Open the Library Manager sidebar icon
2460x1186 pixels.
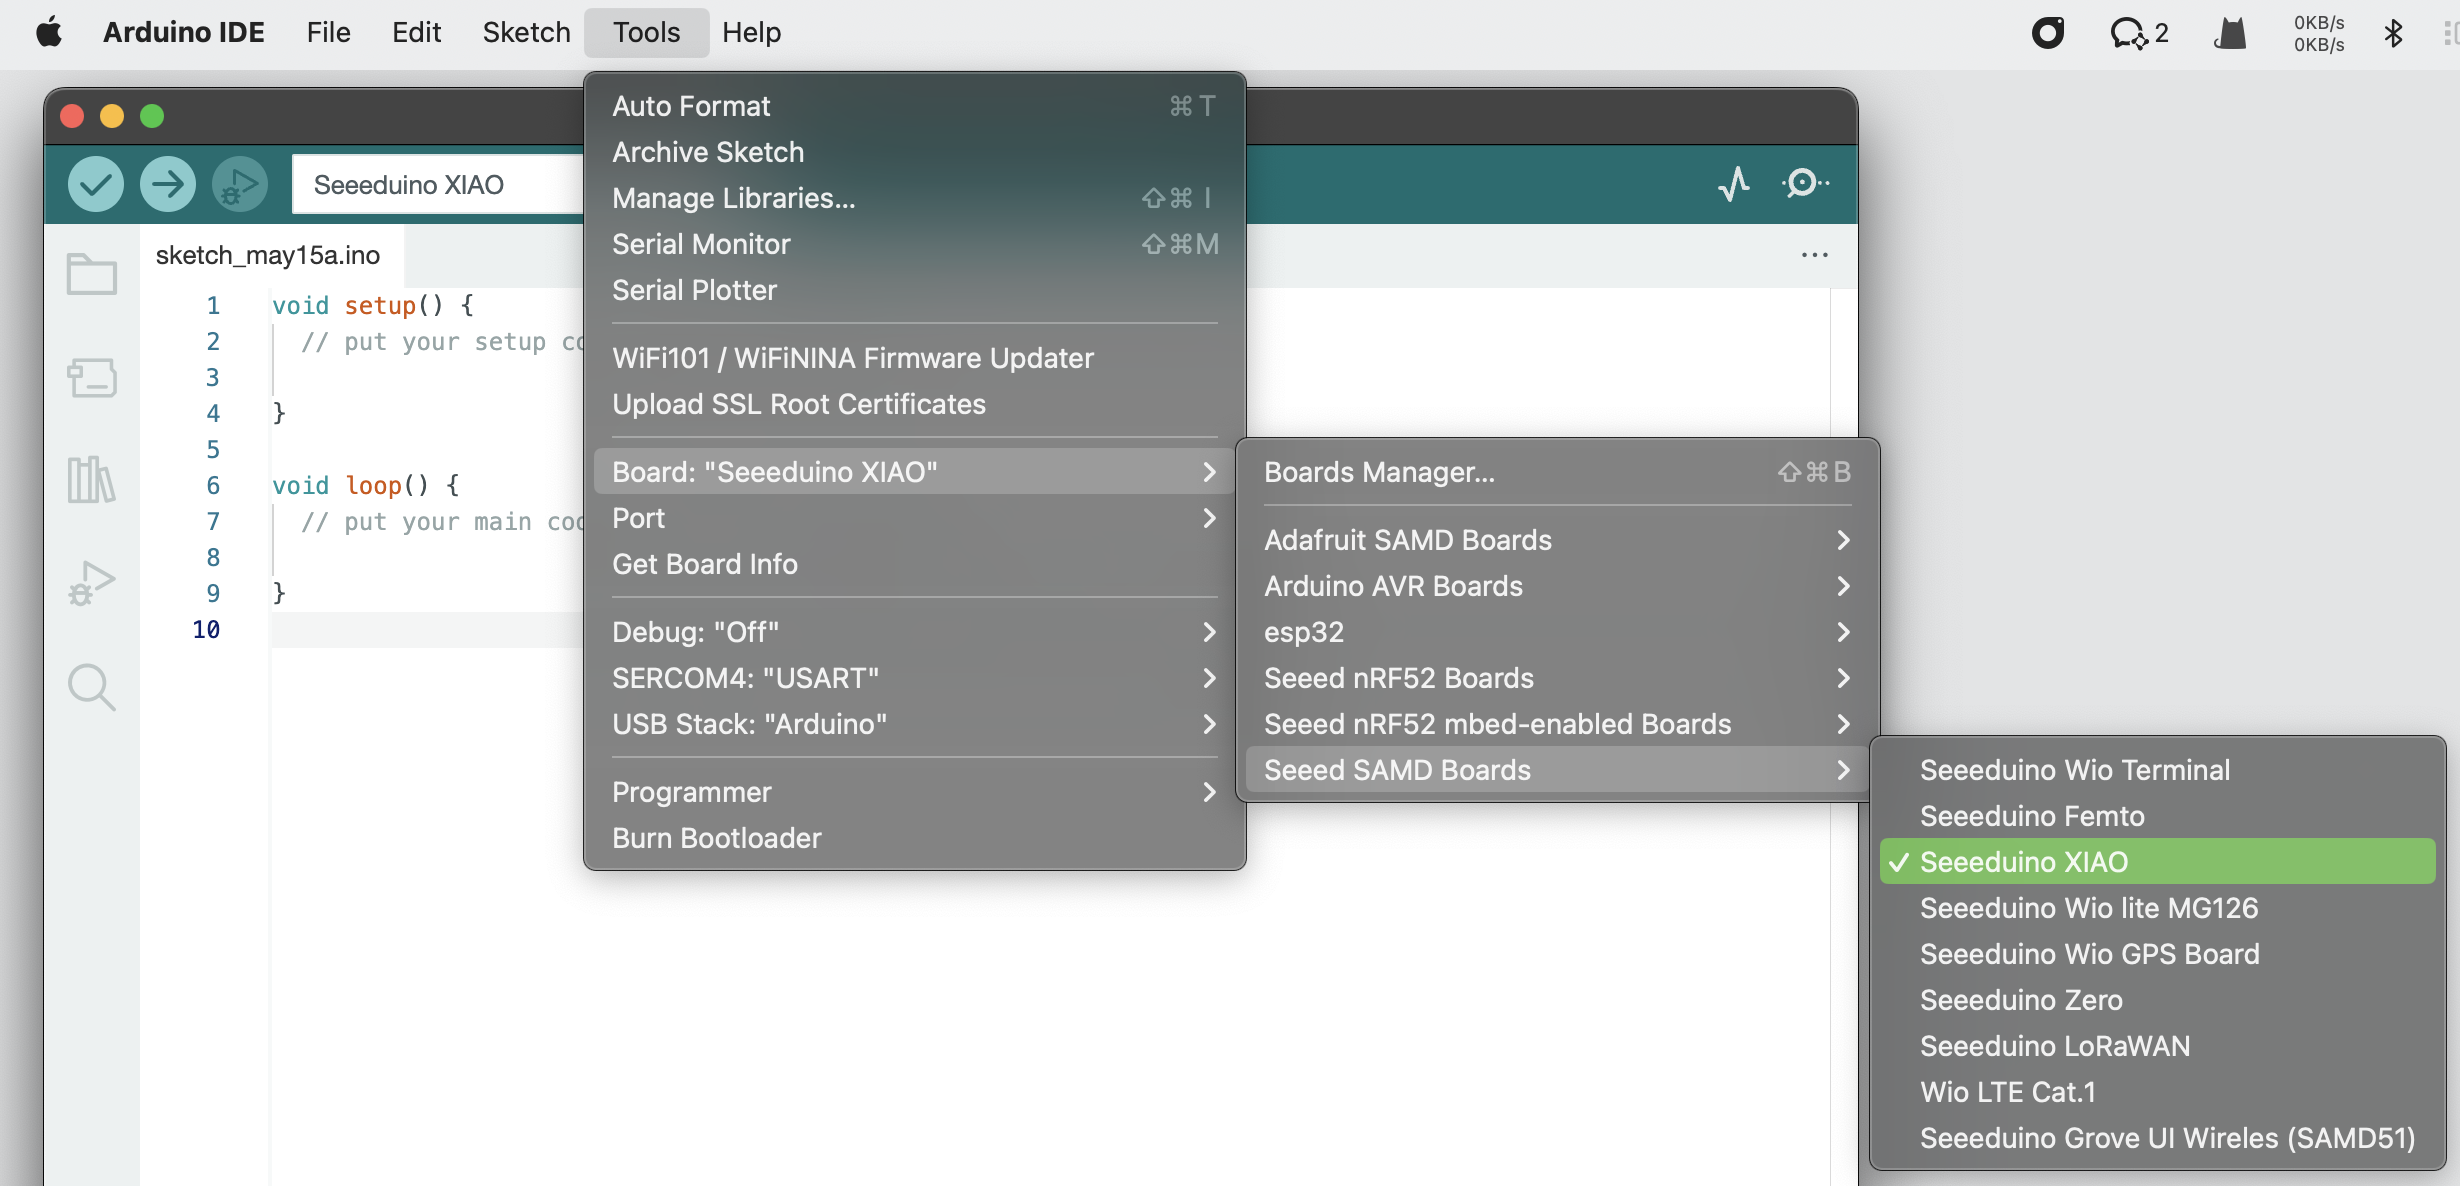(92, 480)
